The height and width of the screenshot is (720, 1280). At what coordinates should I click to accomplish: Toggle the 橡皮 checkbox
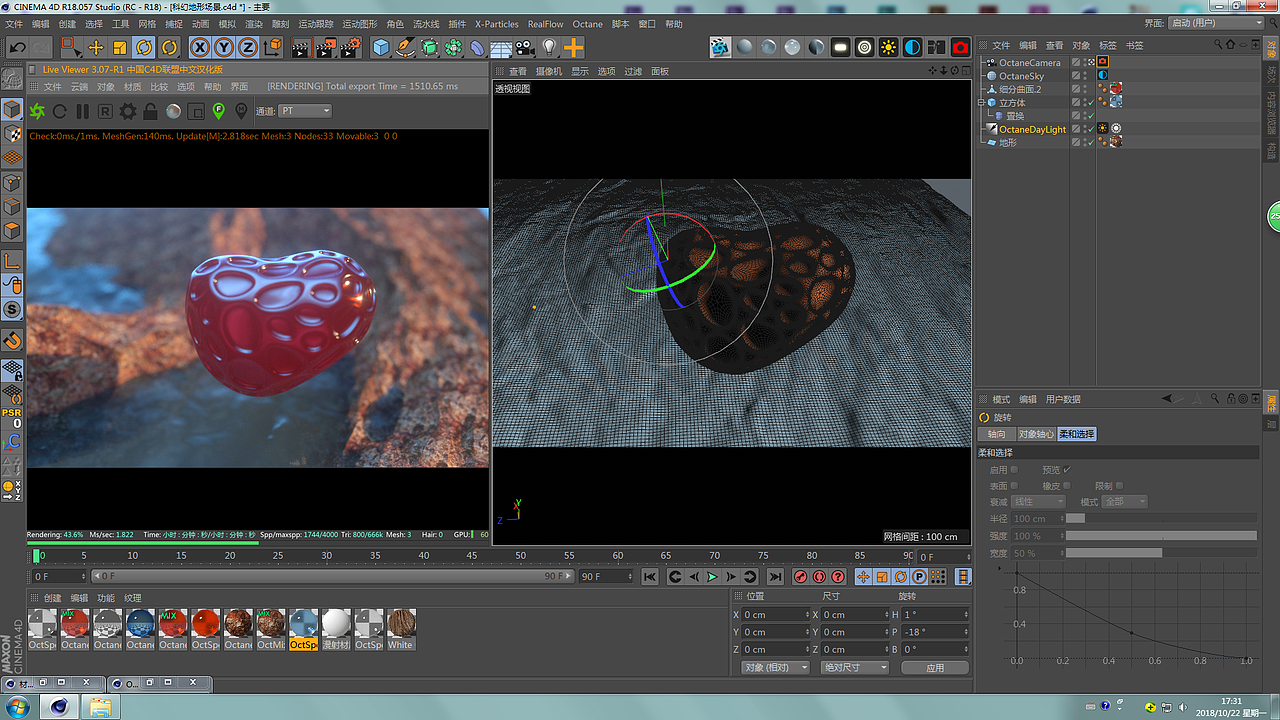pos(1067,485)
